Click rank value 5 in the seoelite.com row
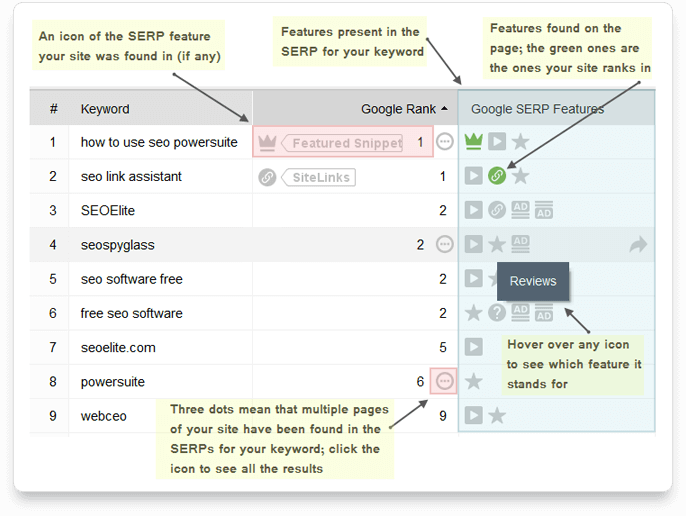The width and height of the screenshot is (686, 516). 443,348
